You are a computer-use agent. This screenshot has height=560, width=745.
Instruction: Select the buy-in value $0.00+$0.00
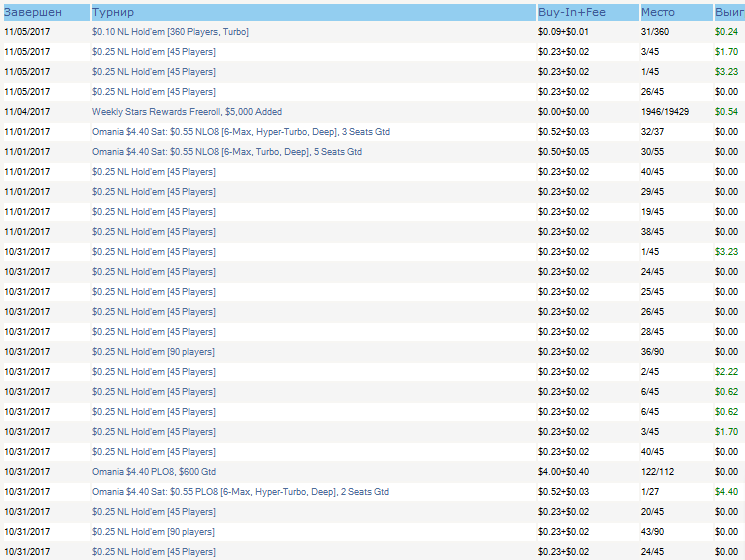(x=564, y=112)
